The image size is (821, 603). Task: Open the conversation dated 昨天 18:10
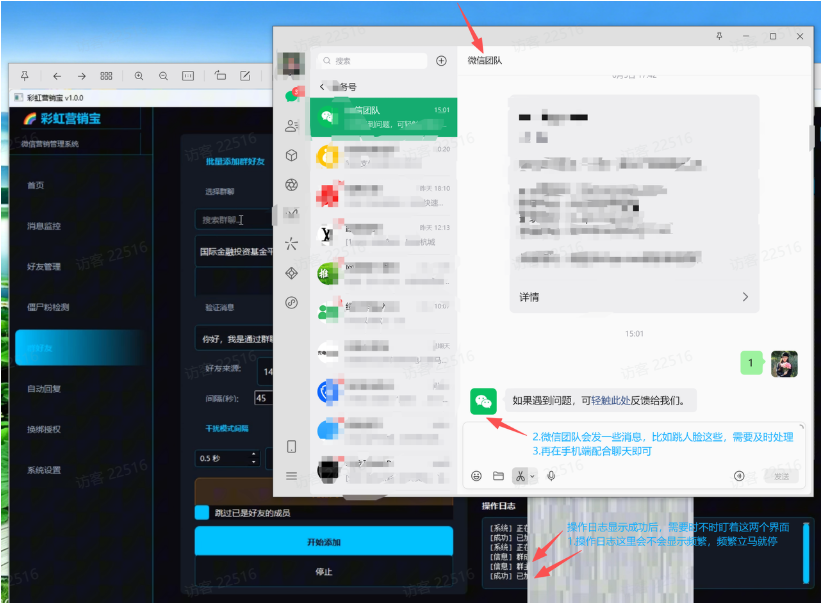[383, 195]
